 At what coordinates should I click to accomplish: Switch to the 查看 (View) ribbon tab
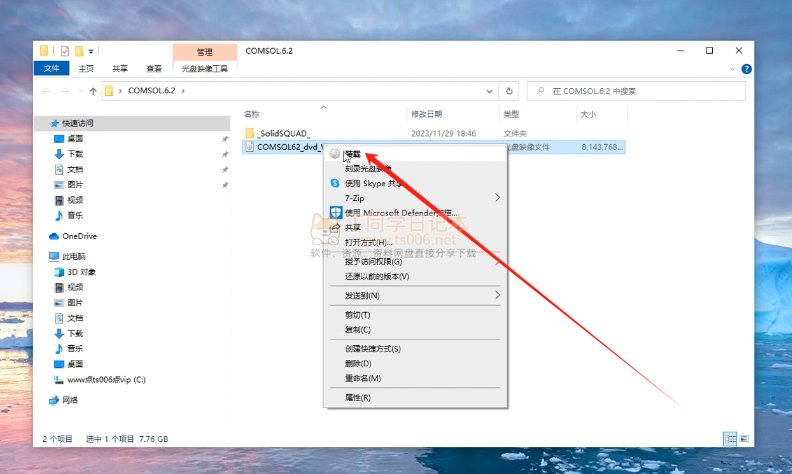click(154, 69)
